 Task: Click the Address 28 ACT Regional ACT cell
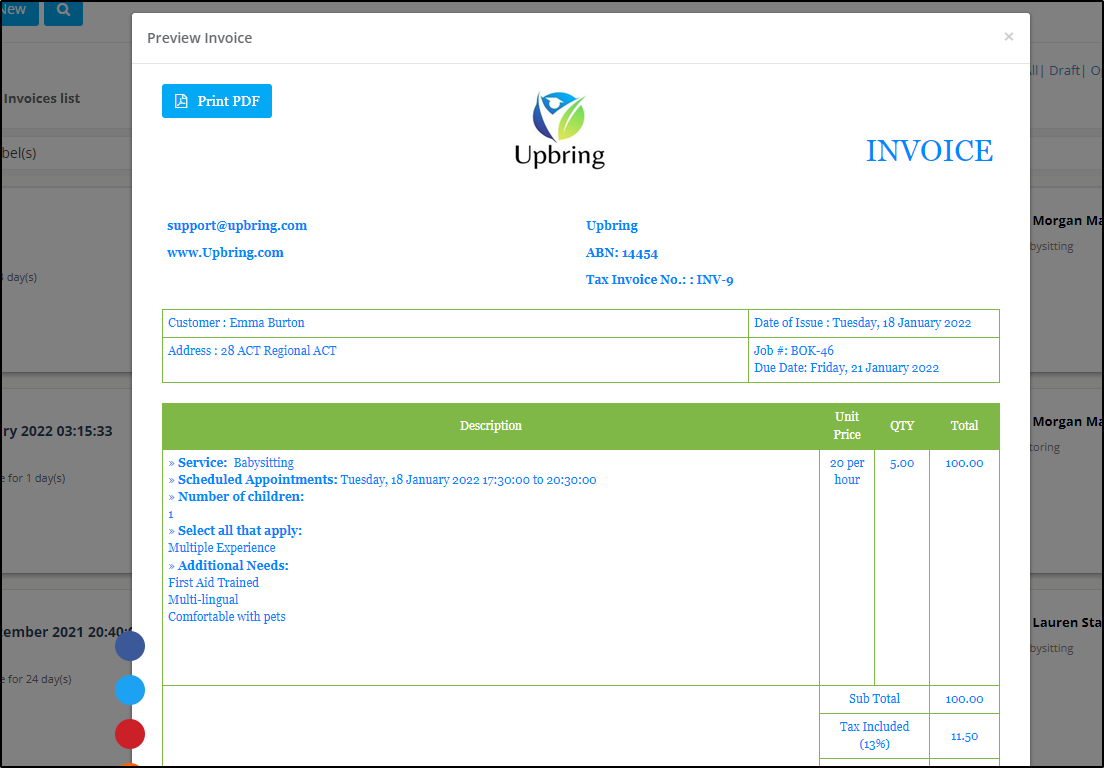pos(455,360)
